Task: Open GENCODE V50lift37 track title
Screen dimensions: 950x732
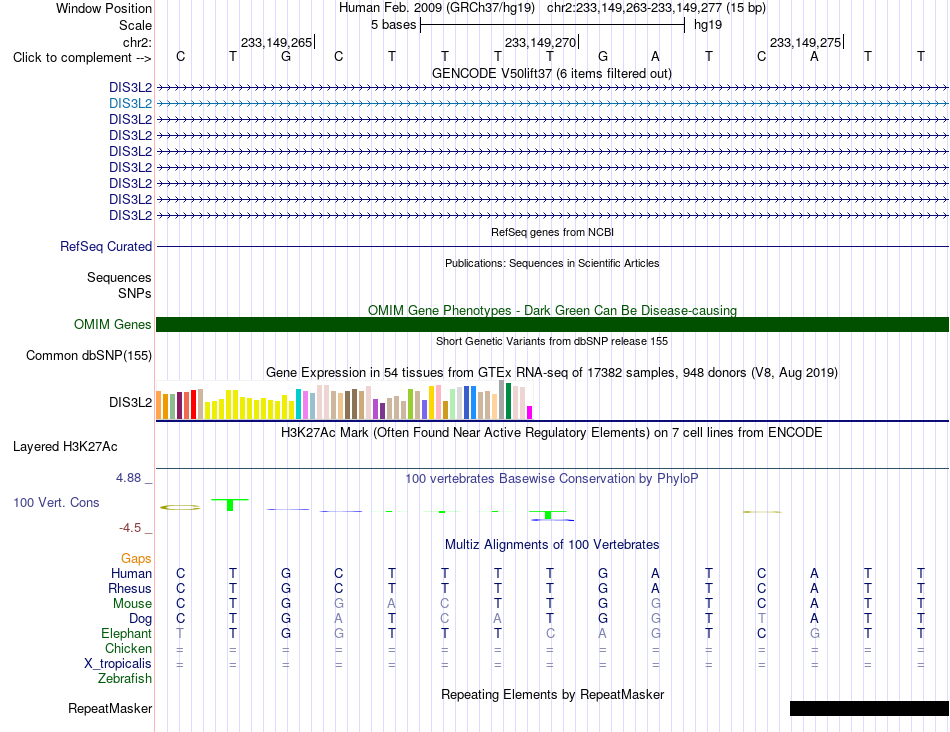Action: pos(552,74)
